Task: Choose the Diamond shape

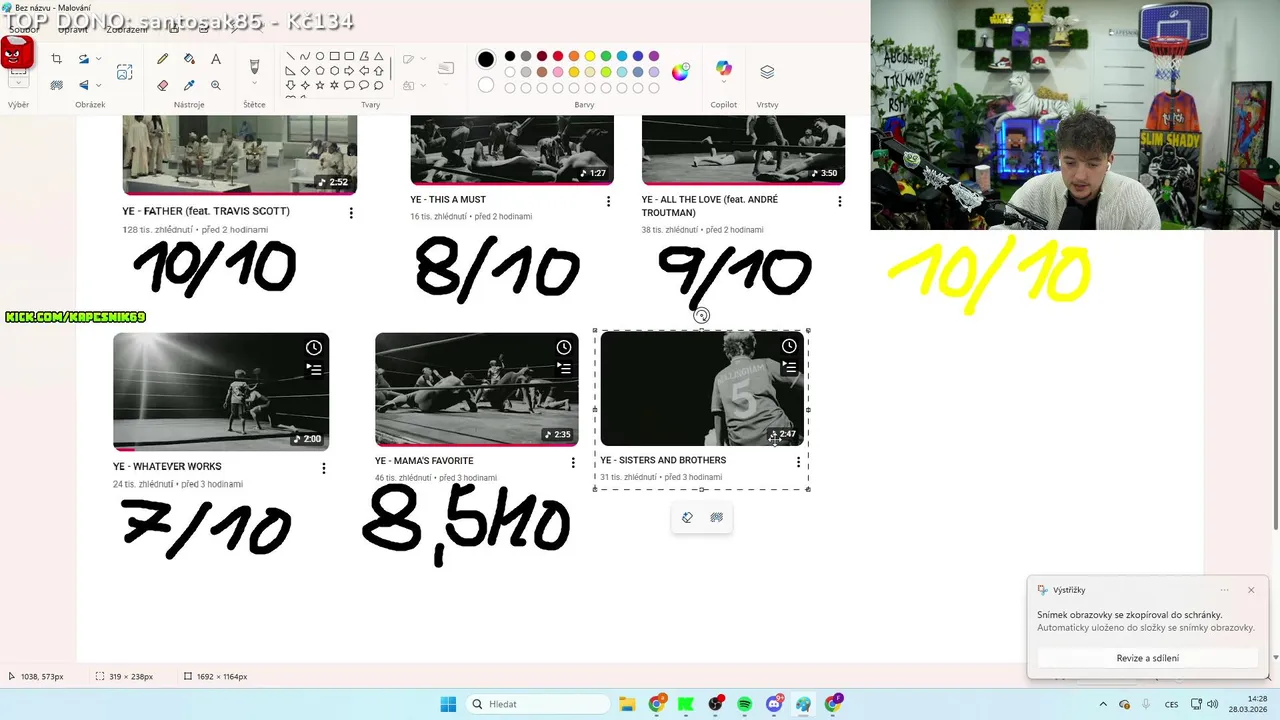Action: click(305, 71)
